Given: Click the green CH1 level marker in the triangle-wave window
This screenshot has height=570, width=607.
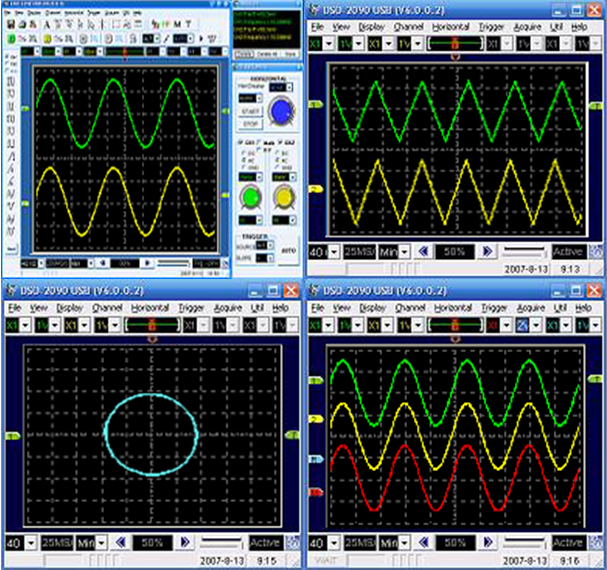Looking at the screenshot, I should (x=316, y=105).
